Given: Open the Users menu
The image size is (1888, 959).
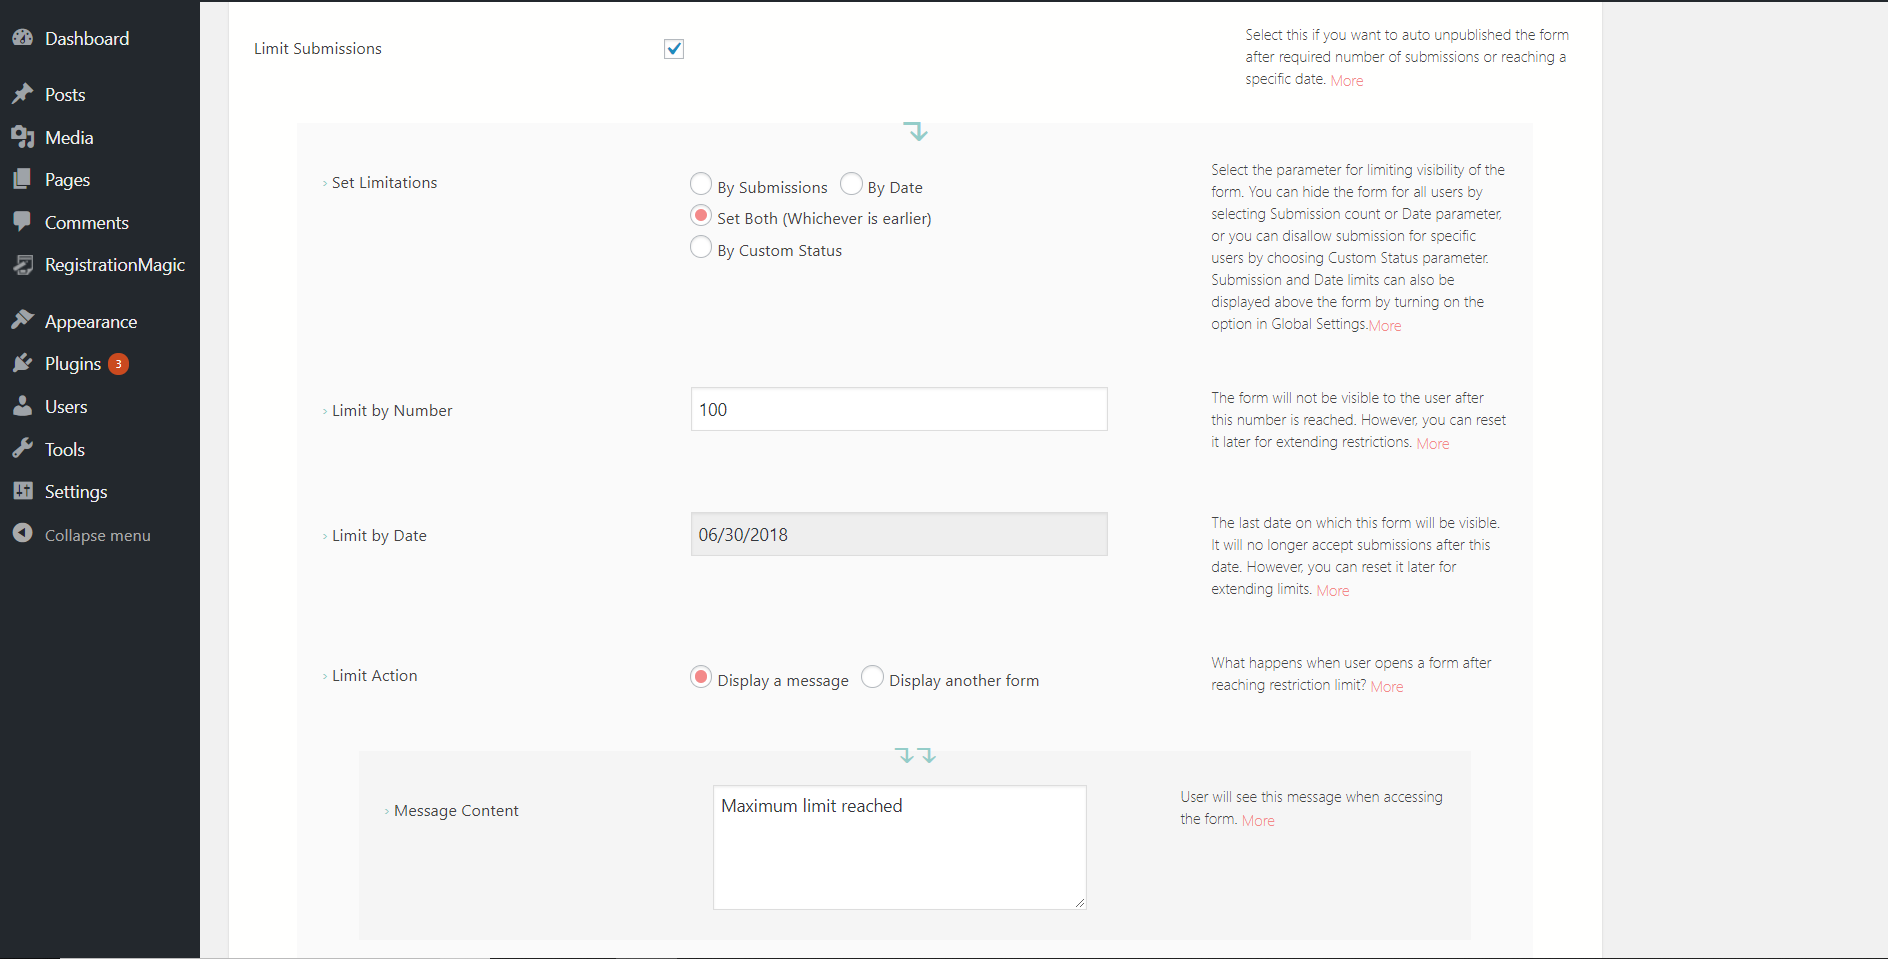Looking at the screenshot, I should pyautogui.click(x=66, y=407).
